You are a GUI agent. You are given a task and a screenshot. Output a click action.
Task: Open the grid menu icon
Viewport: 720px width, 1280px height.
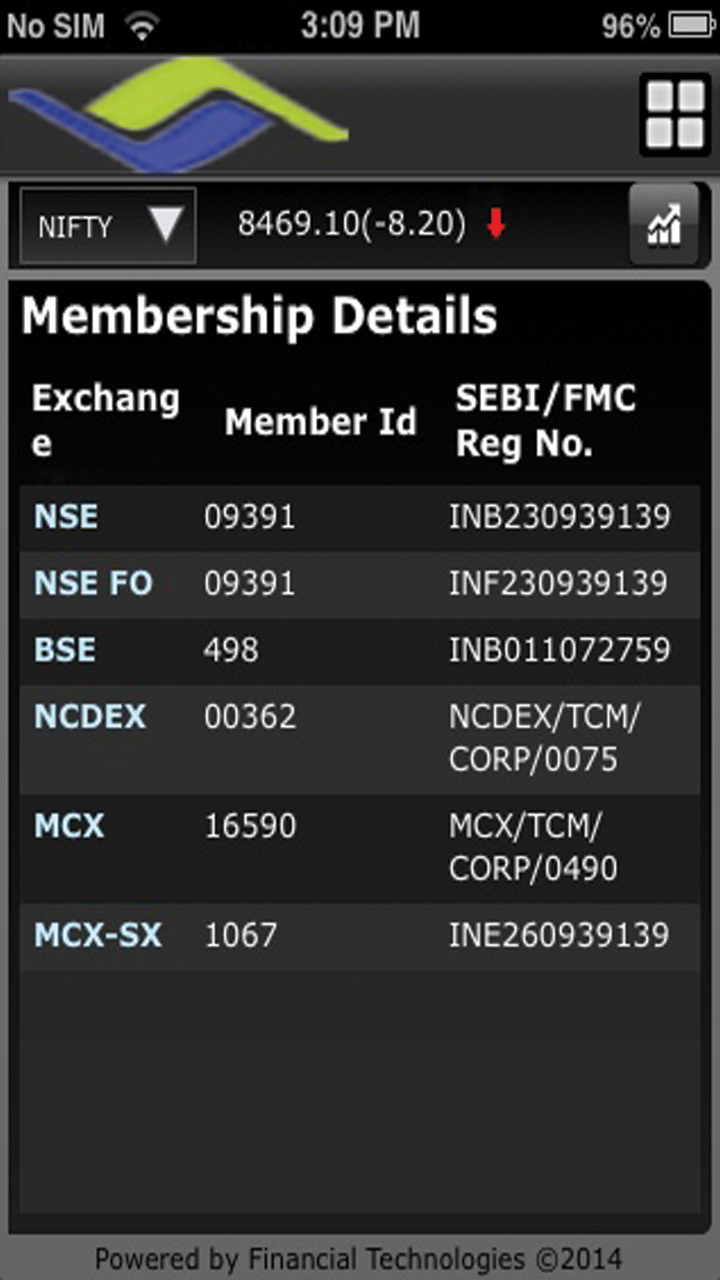point(674,114)
